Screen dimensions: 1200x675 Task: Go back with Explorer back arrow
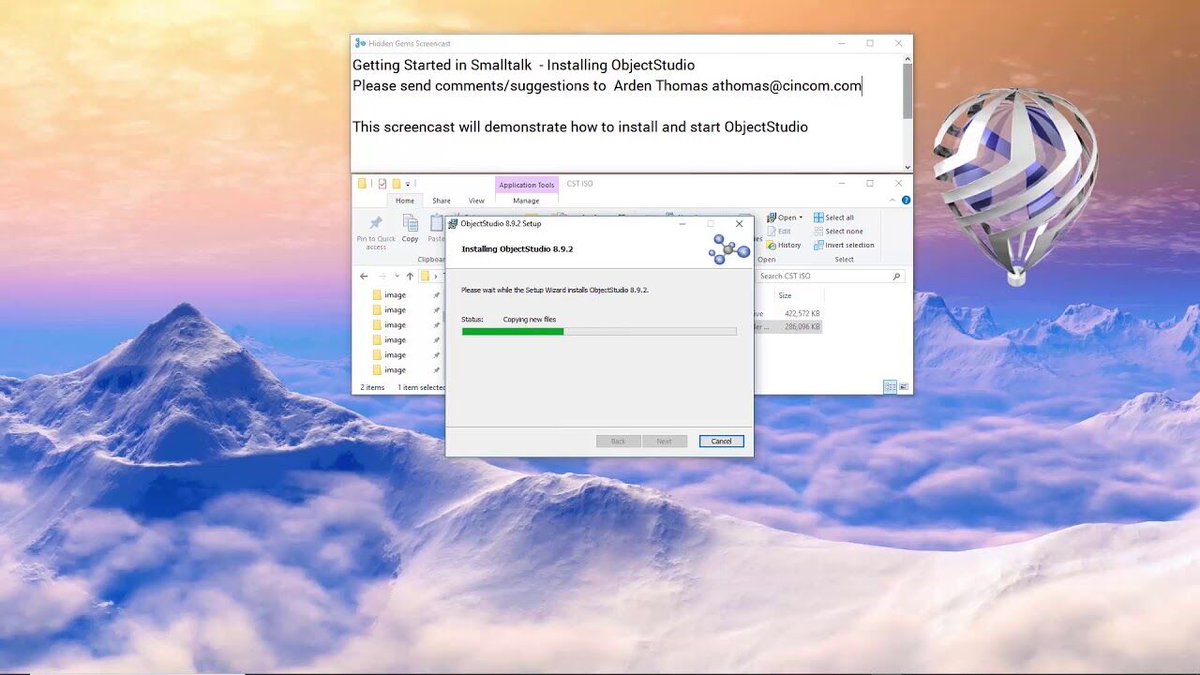click(x=364, y=276)
